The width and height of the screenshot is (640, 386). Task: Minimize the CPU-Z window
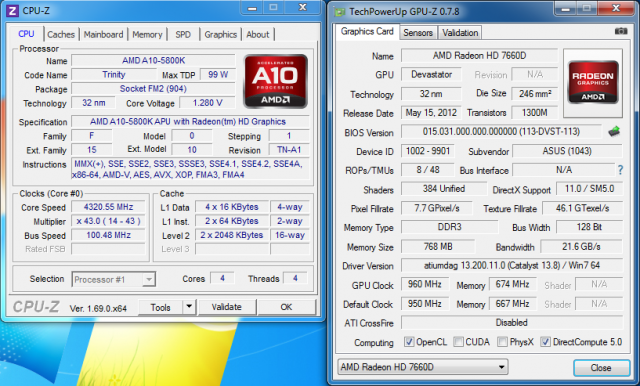tap(252, 8)
